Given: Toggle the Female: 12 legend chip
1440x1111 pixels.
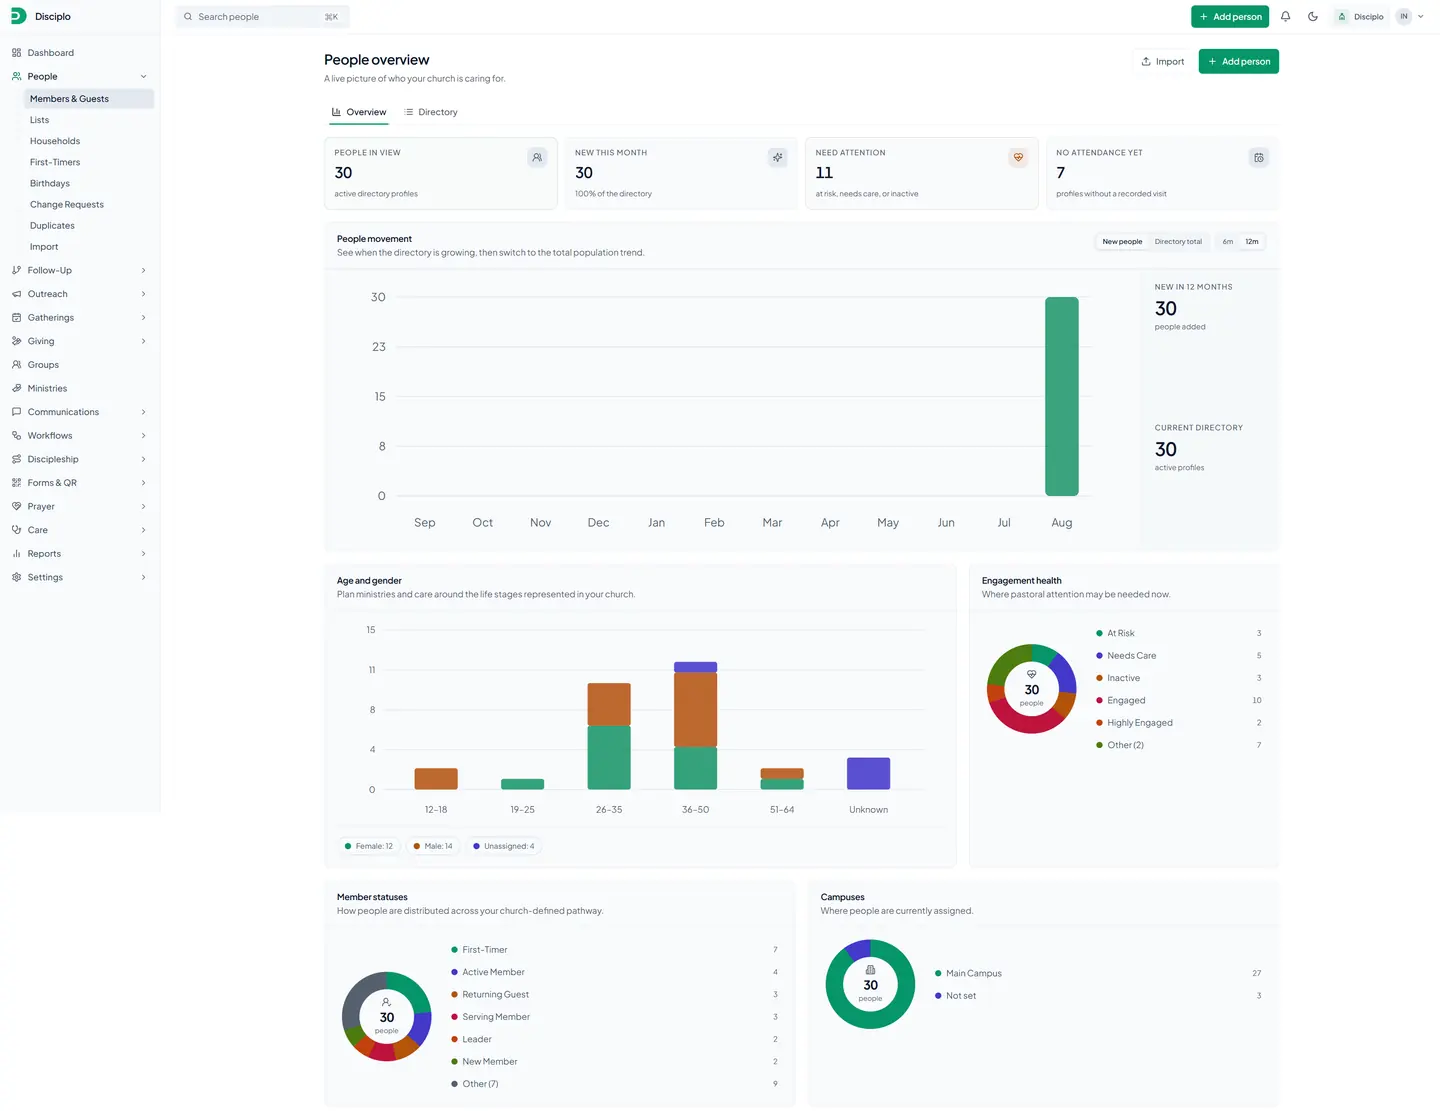Looking at the screenshot, I should 368,846.
